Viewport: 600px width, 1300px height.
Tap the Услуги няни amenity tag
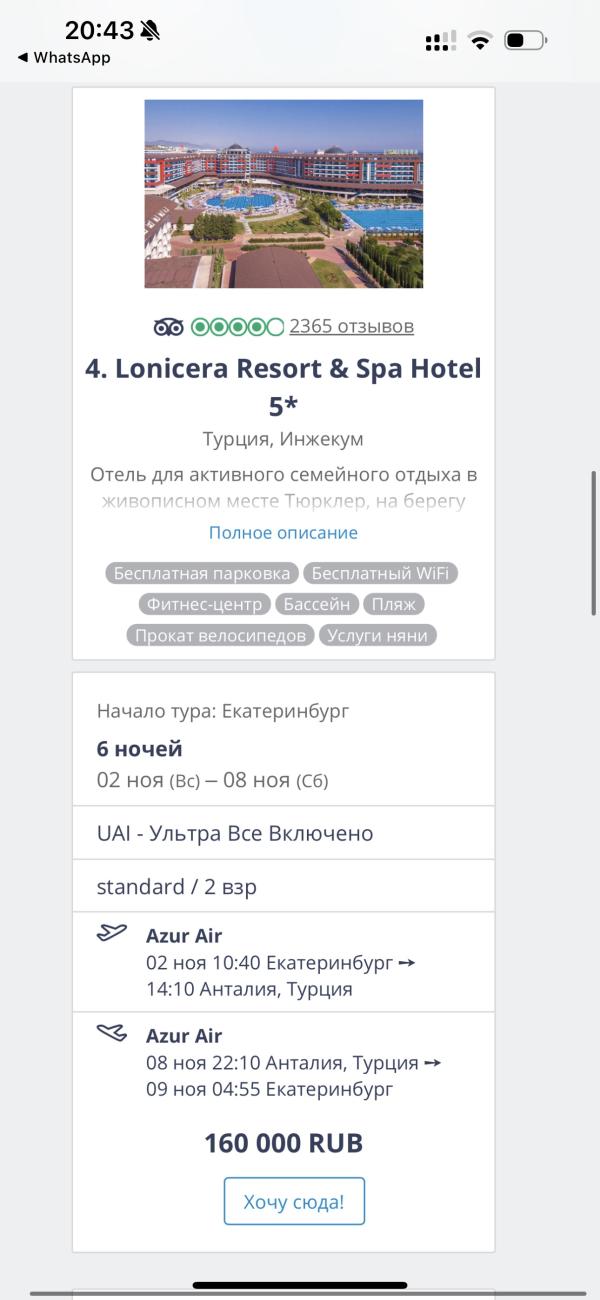[377, 635]
